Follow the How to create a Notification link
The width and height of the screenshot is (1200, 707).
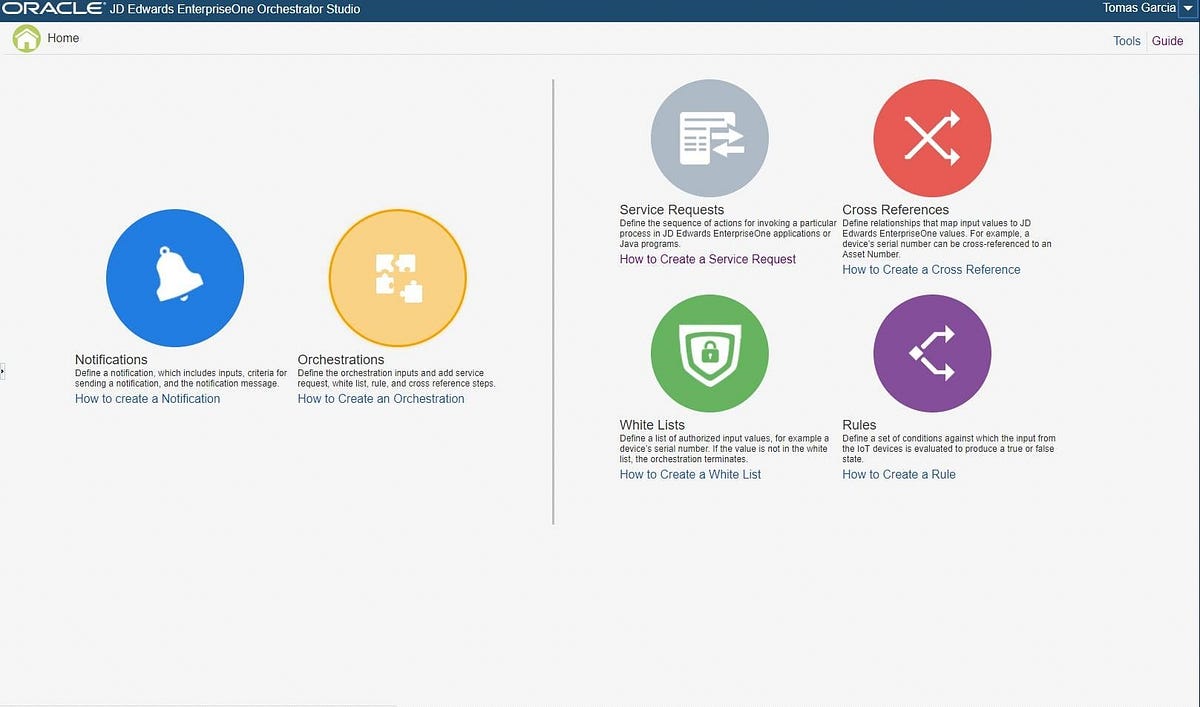[148, 398]
